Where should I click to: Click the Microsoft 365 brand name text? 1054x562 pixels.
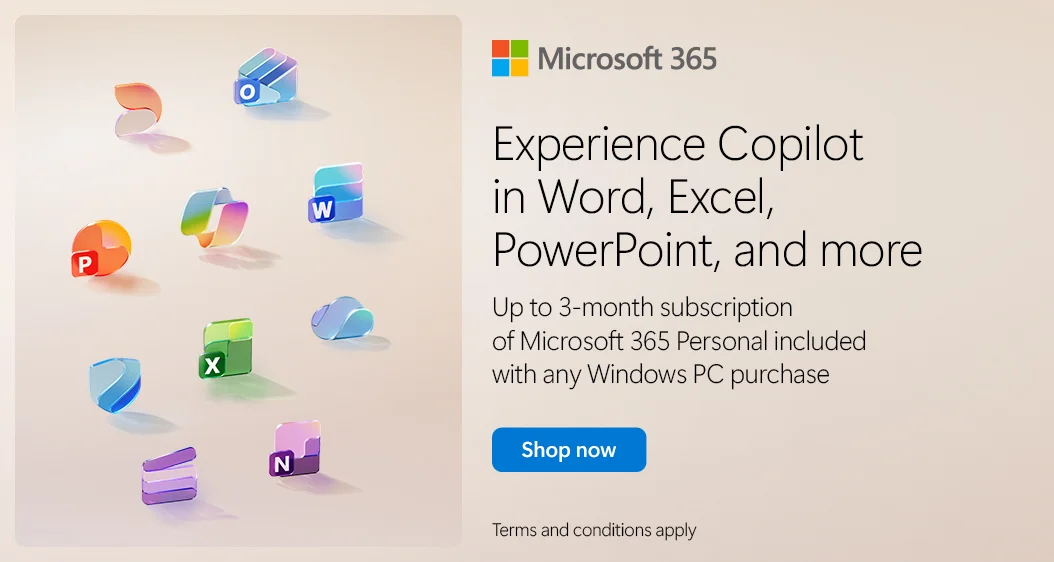627,58
